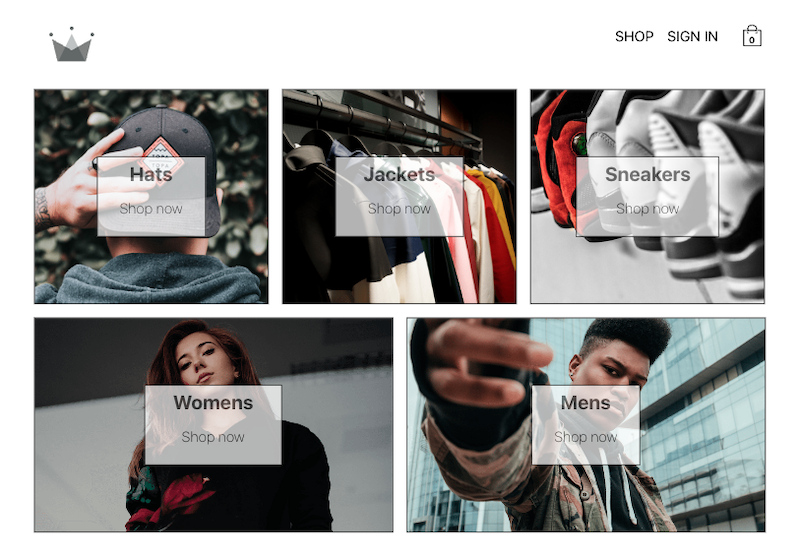Click Shop now under Jackets
The width and height of the screenshot is (800, 556).
[399, 209]
